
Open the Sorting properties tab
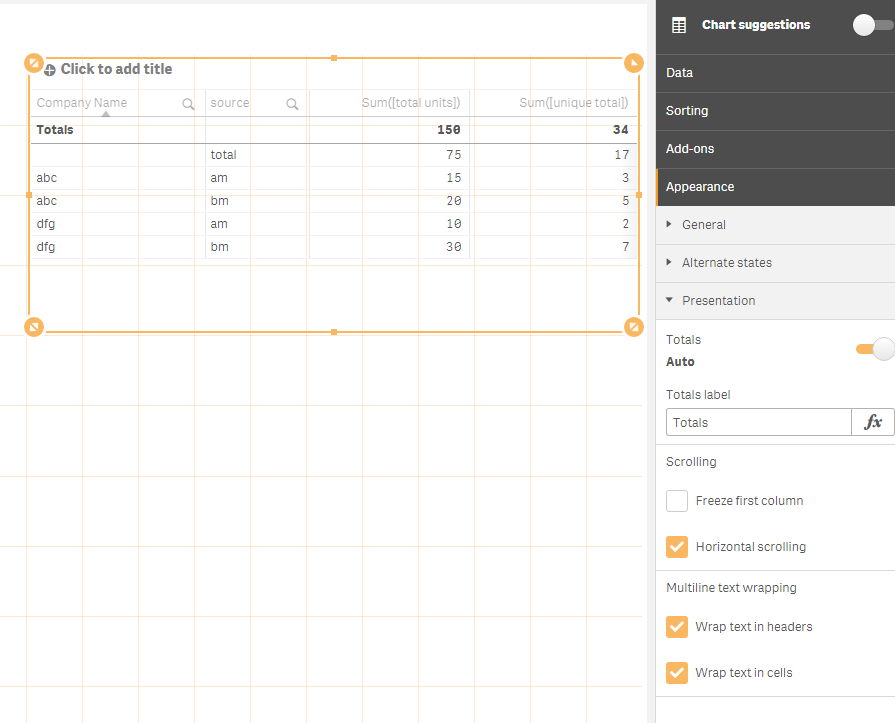point(687,111)
